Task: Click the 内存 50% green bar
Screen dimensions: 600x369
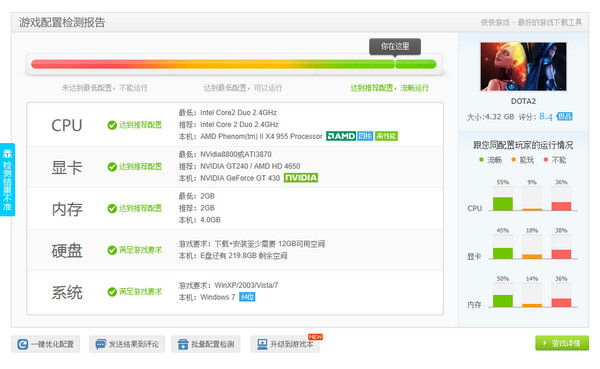Action: (503, 301)
